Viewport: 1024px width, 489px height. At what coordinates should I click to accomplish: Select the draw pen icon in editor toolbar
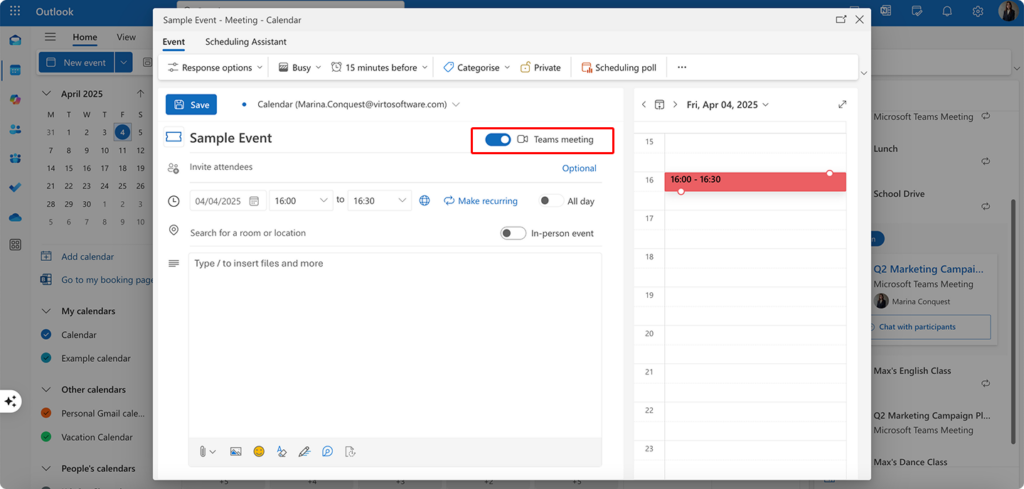tap(304, 451)
